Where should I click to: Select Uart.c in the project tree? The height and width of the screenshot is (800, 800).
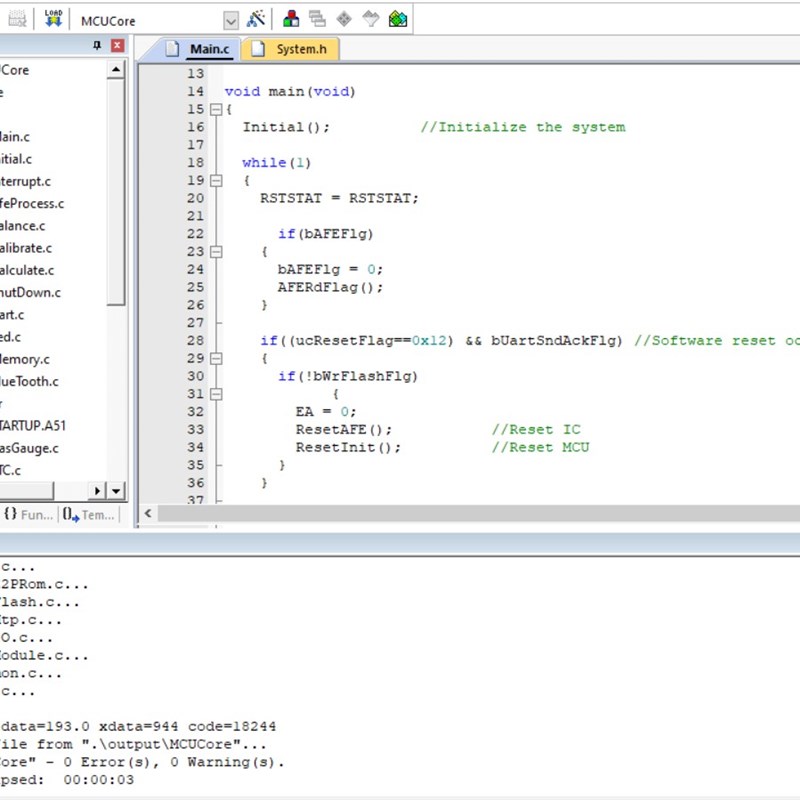click(x=12, y=315)
